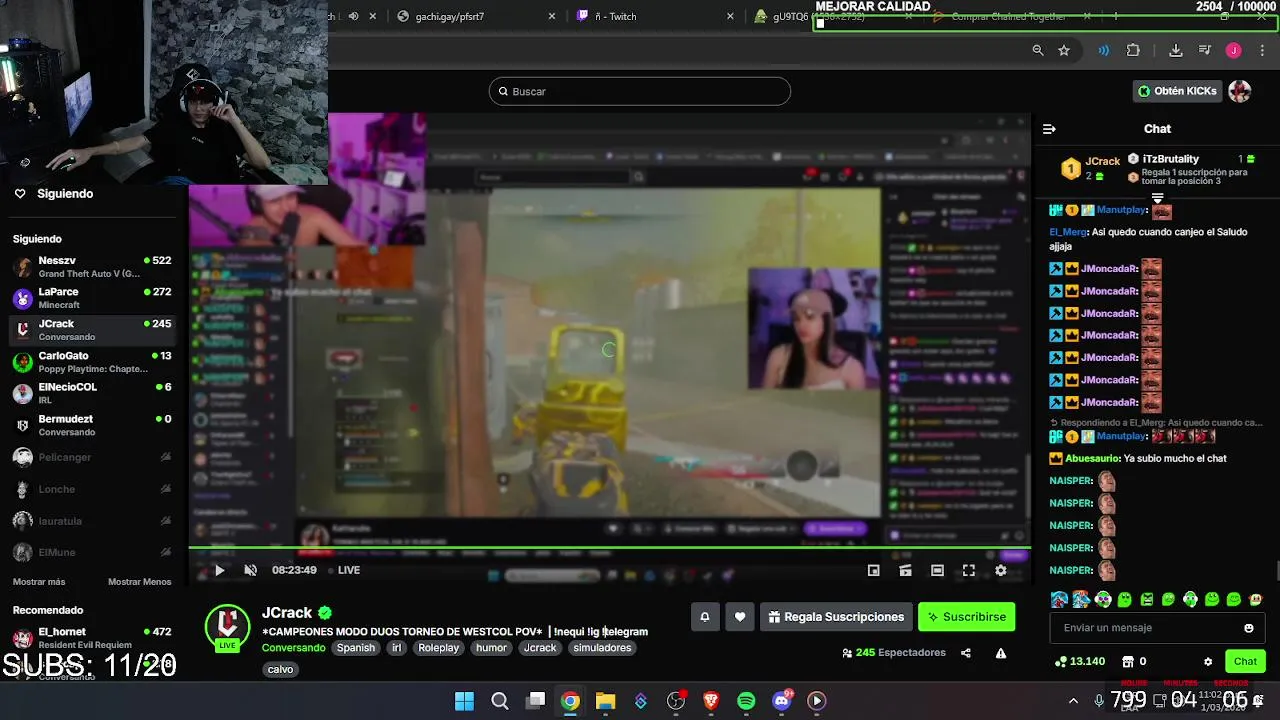Expand list with Mostrar más
Image resolution: width=1280 pixels, height=720 pixels.
(x=39, y=582)
